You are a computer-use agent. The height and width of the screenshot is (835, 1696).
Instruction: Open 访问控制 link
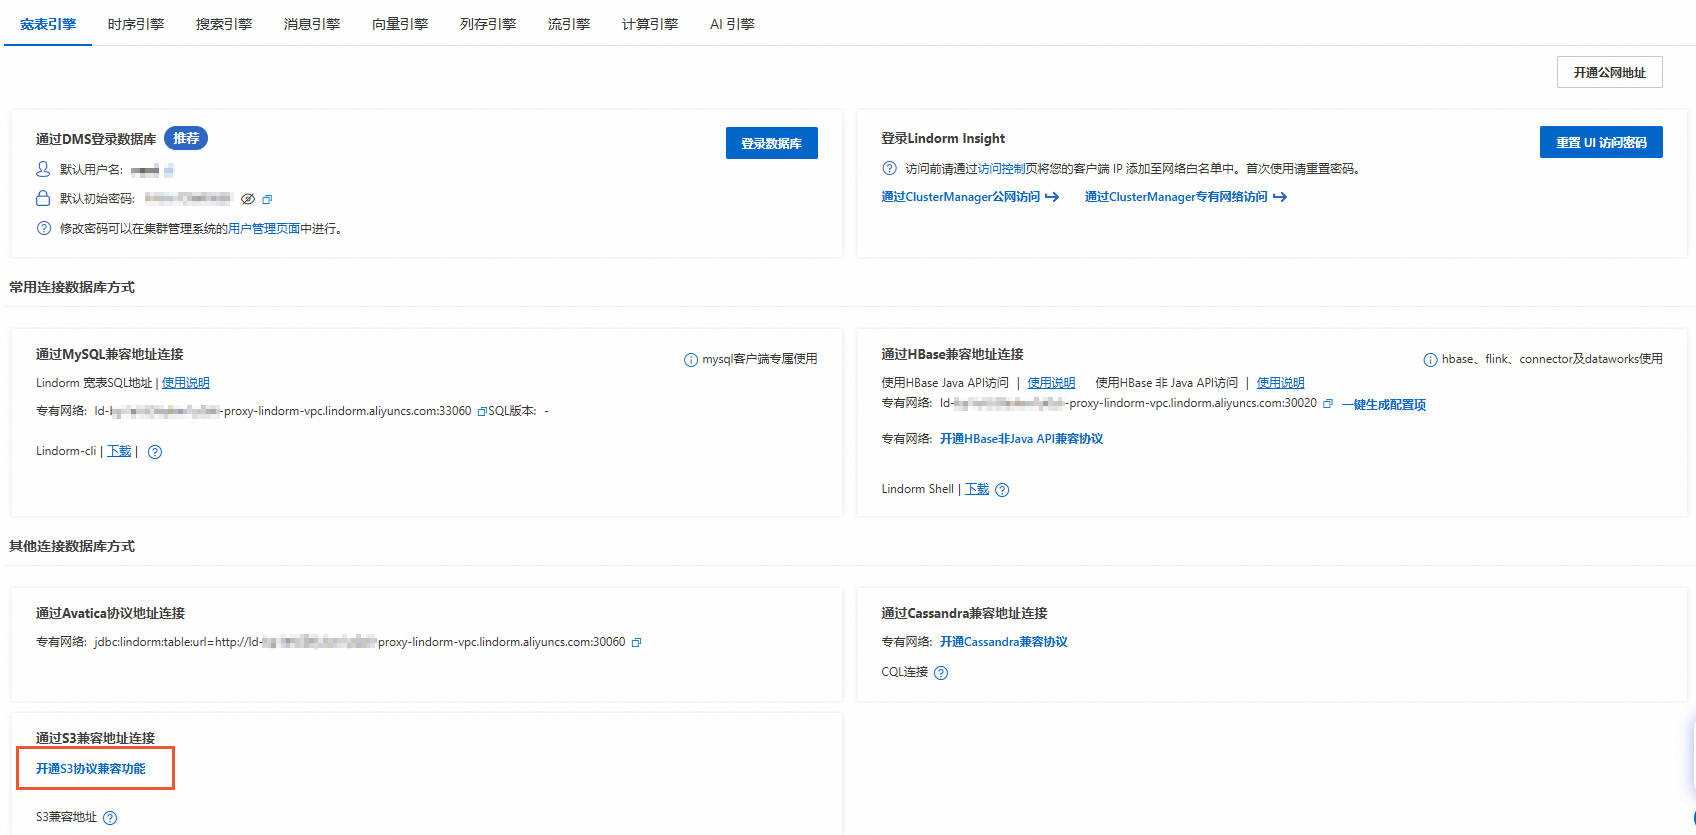[x=1002, y=169]
